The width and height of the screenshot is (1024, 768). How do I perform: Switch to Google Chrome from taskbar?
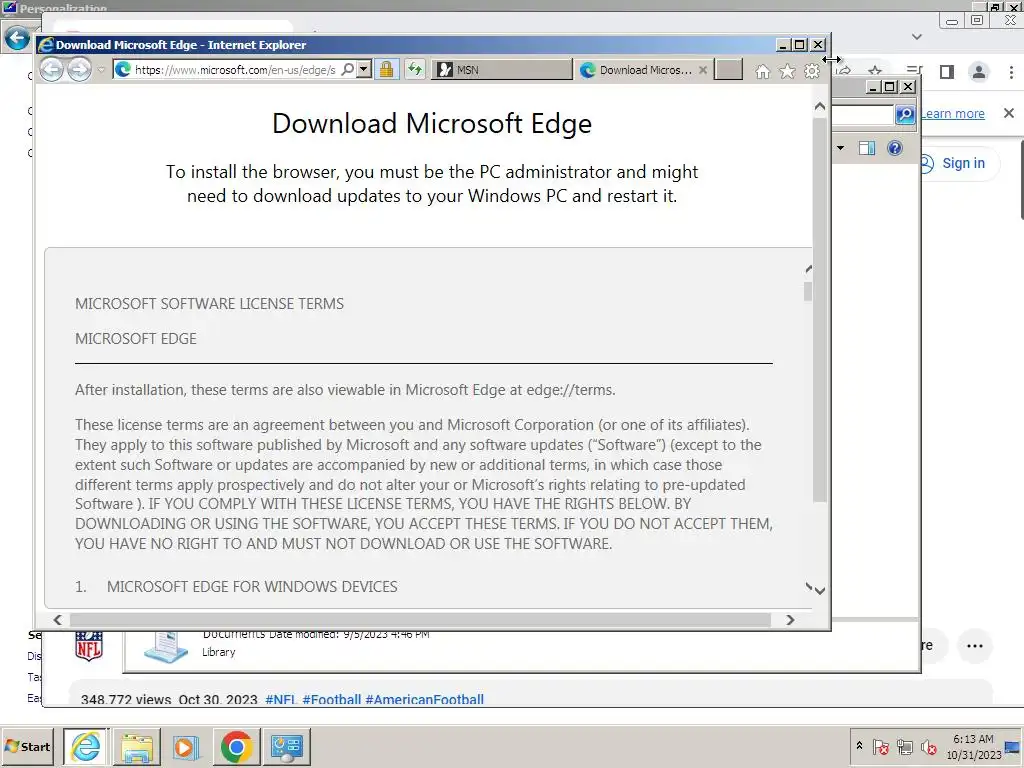236,746
